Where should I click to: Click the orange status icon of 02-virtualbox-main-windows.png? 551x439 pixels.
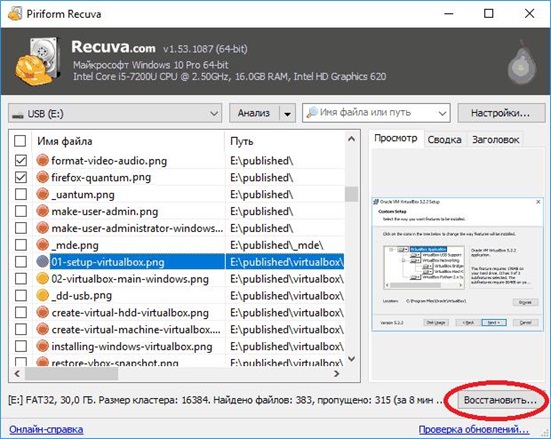tap(43, 278)
